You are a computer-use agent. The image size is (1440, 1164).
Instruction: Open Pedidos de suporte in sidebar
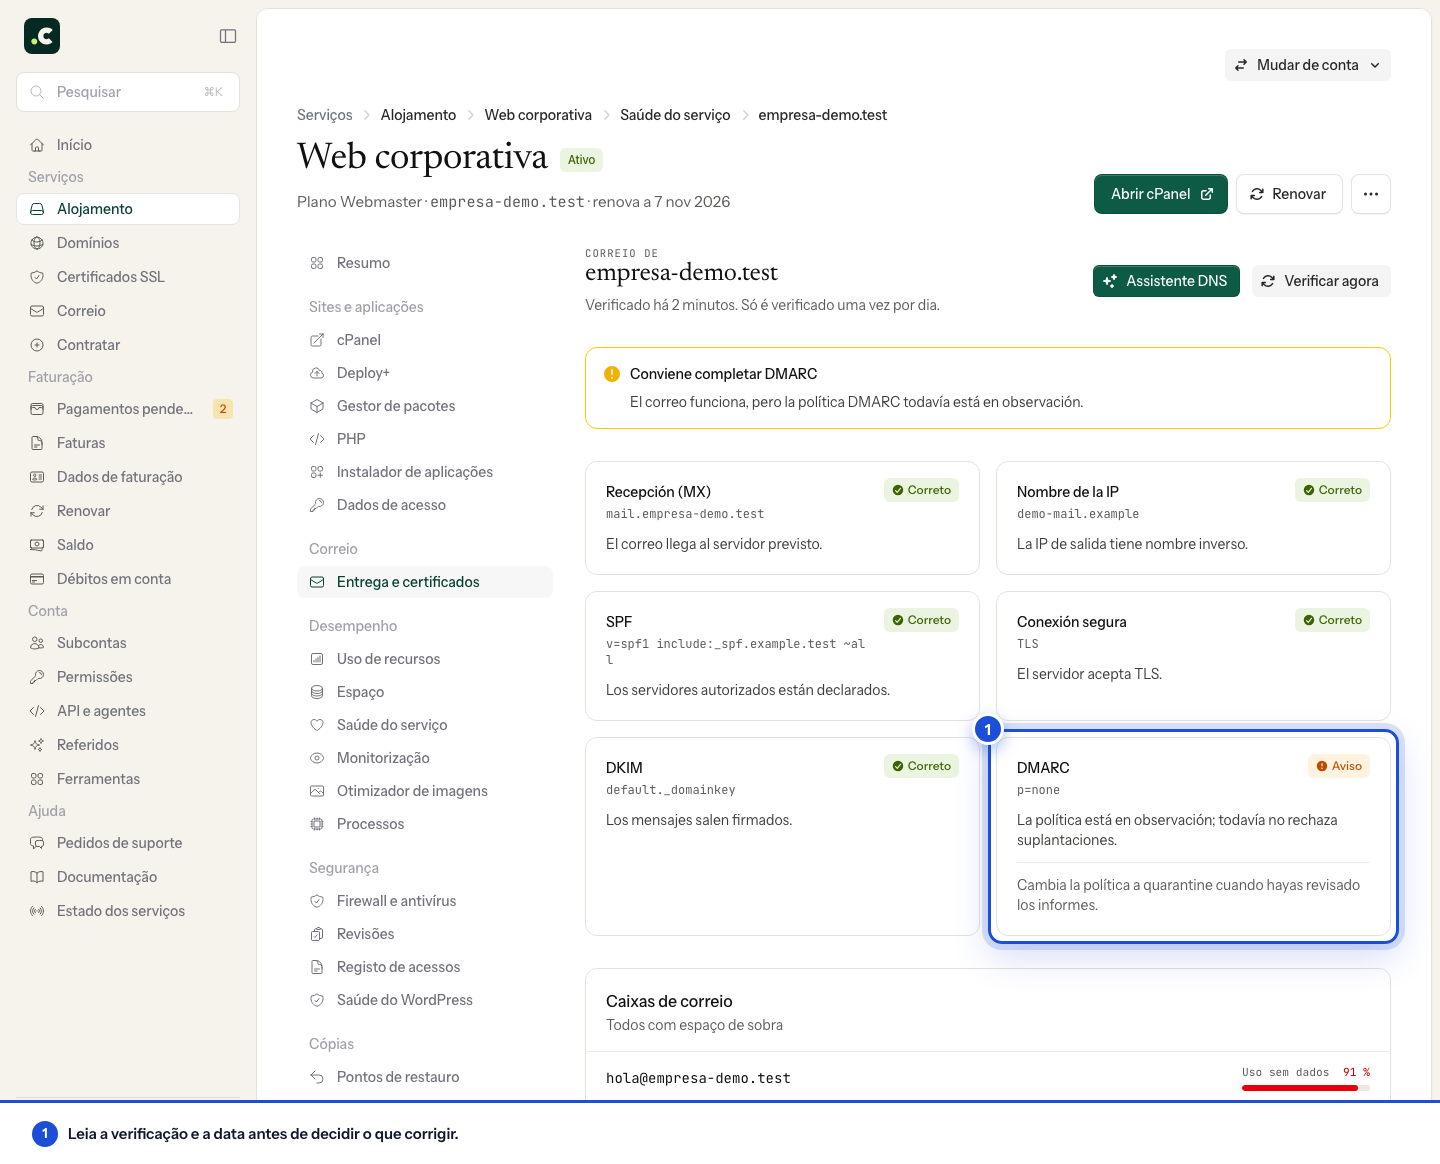(128, 843)
